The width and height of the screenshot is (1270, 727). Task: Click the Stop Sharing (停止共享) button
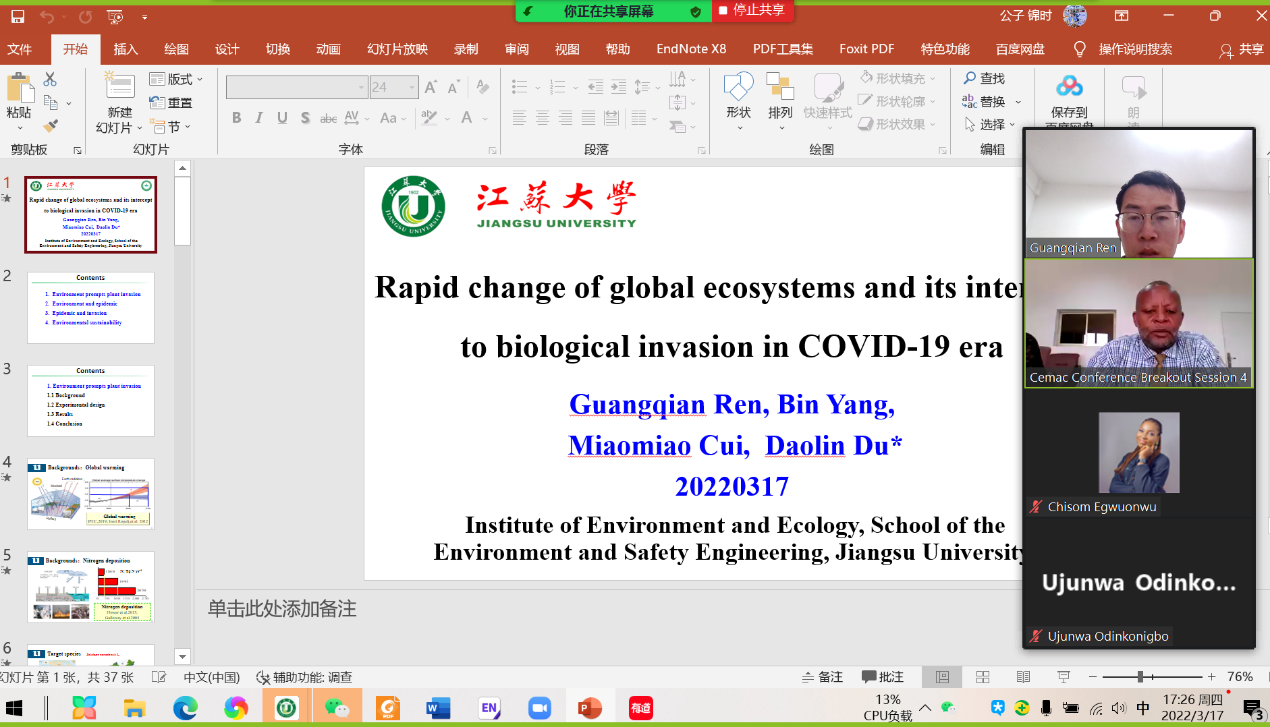(752, 10)
